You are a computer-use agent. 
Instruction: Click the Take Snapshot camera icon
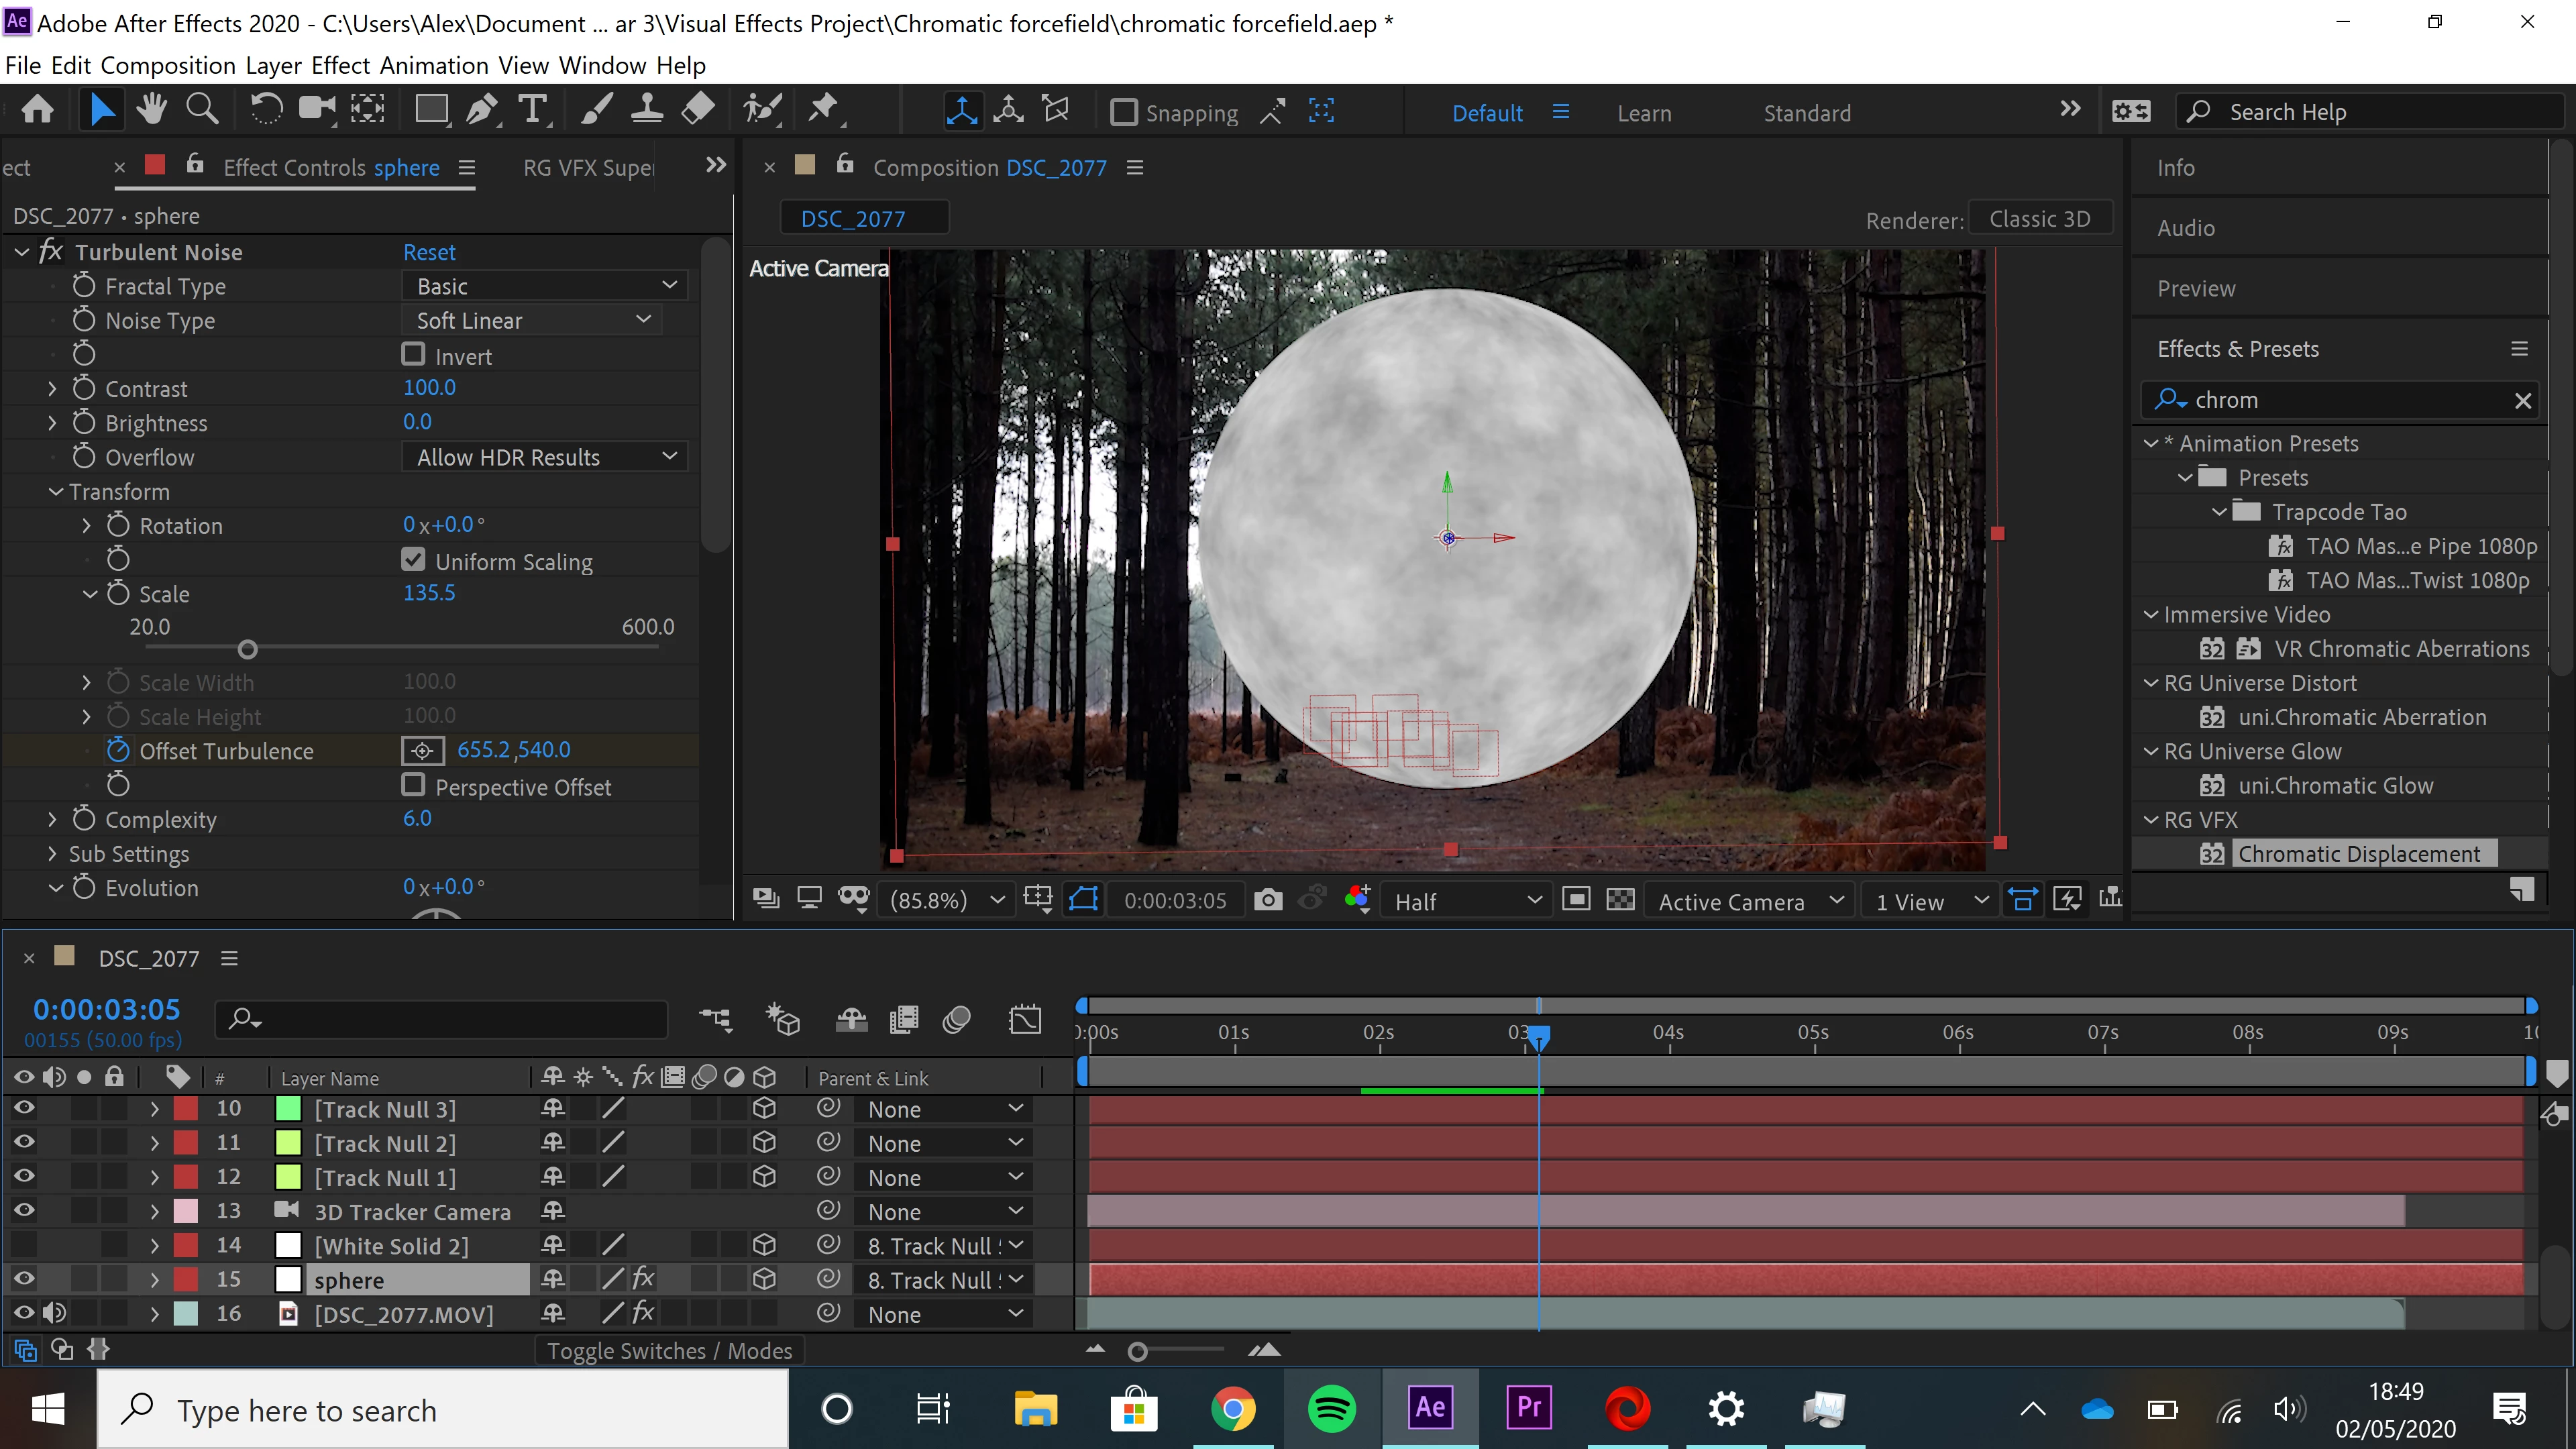click(1268, 900)
